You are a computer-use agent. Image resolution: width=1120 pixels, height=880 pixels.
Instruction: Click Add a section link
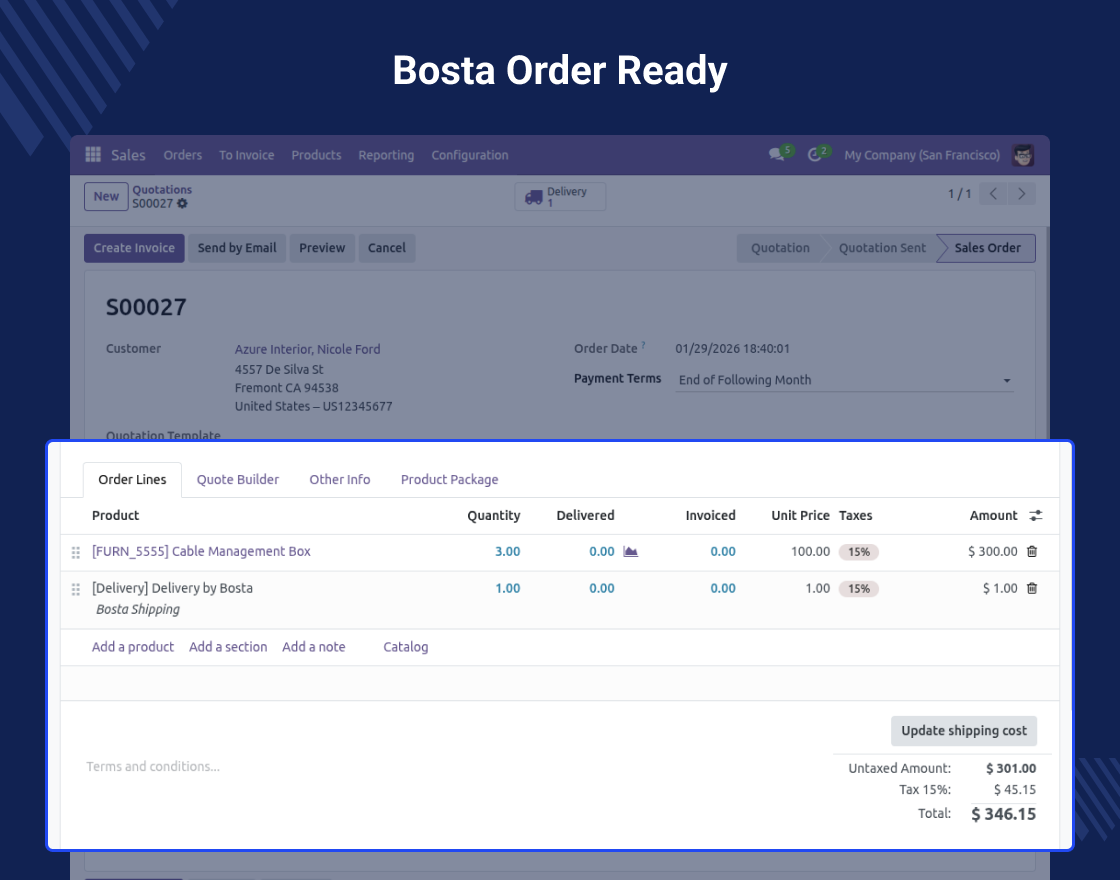point(228,646)
